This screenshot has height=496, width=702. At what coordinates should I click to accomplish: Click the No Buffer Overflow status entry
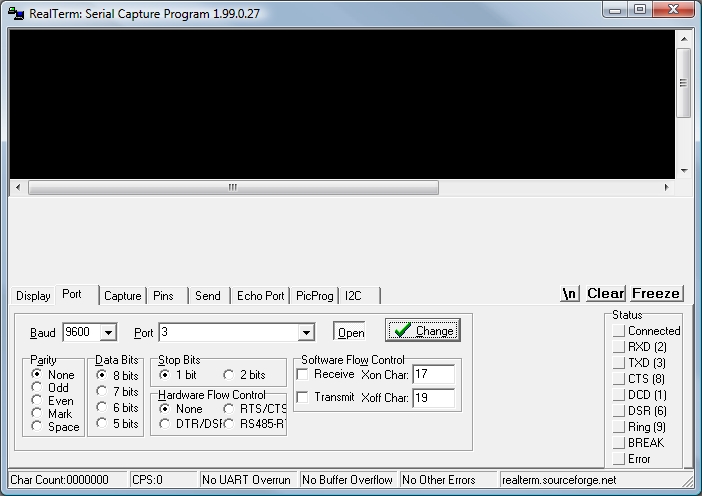(348, 480)
